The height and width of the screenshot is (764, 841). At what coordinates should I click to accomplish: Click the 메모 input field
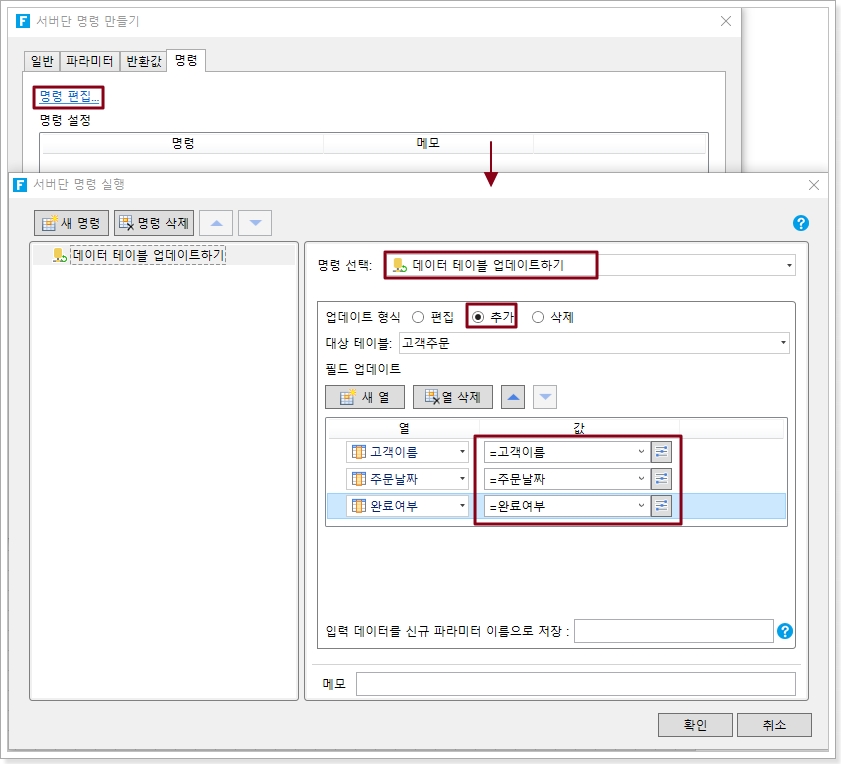[575, 684]
